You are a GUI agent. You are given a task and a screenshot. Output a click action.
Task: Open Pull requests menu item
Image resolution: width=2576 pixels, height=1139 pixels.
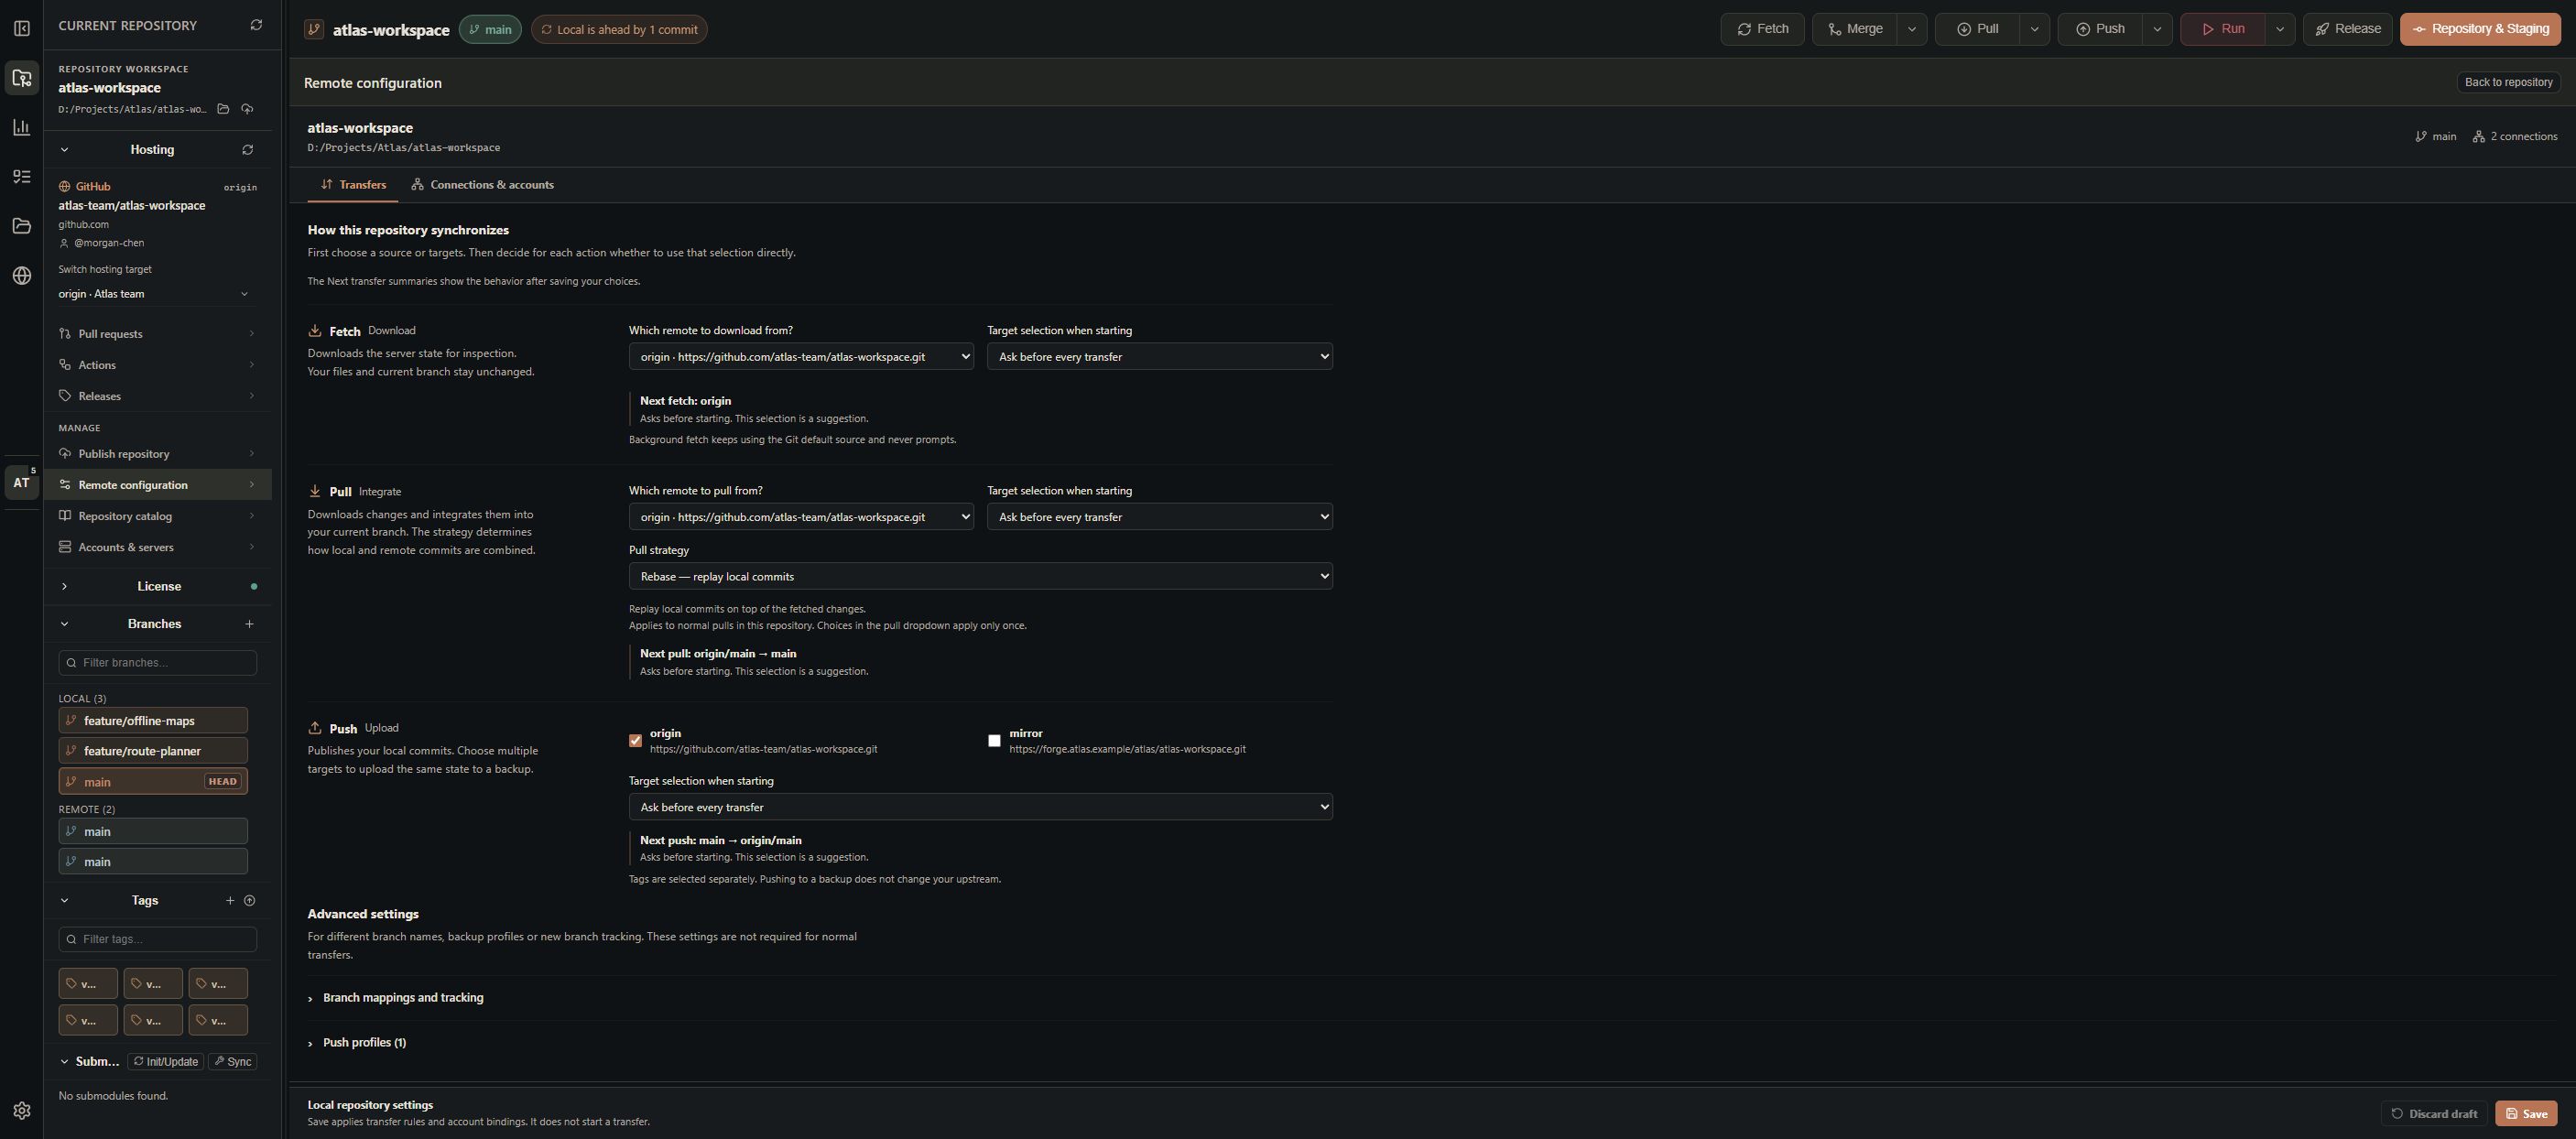[157, 334]
